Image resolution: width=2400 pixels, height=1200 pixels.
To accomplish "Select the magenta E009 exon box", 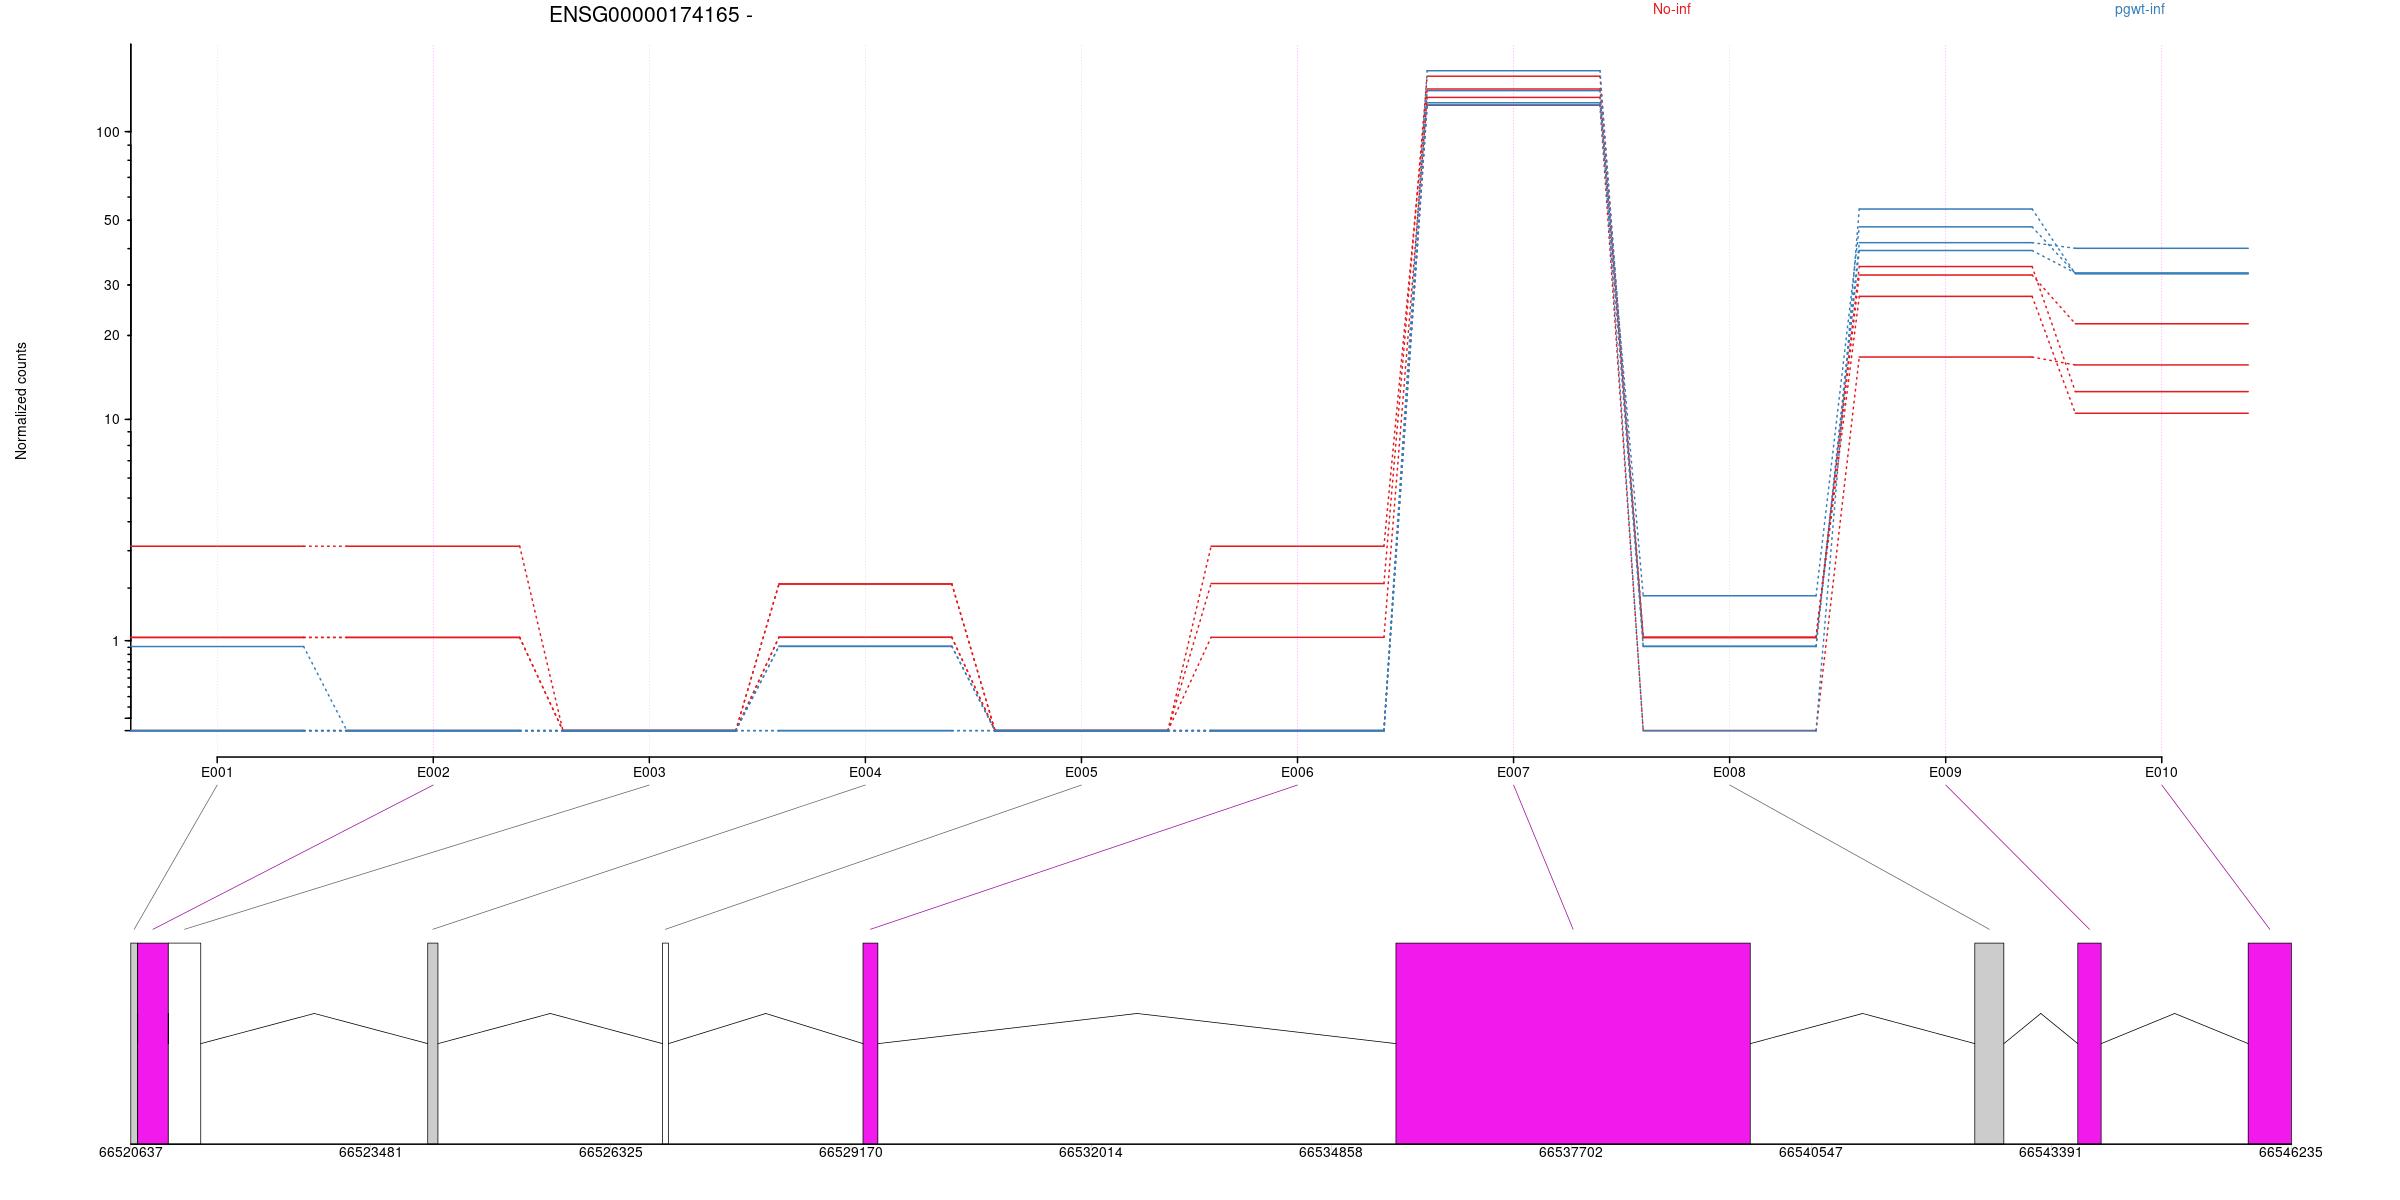I will pyautogui.click(x=2089, y=1043).
